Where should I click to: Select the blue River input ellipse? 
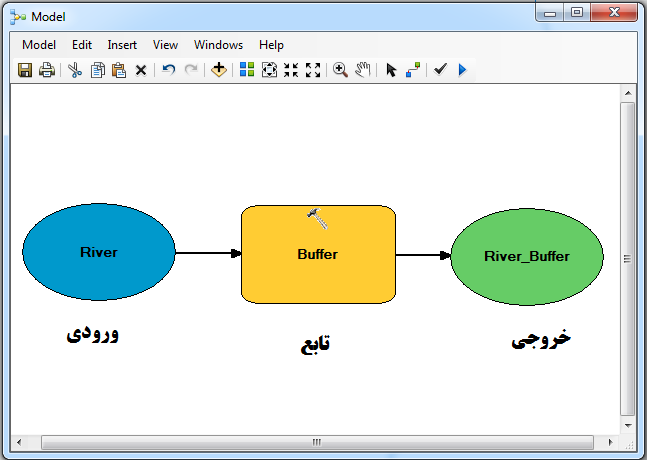pos(99,252)
